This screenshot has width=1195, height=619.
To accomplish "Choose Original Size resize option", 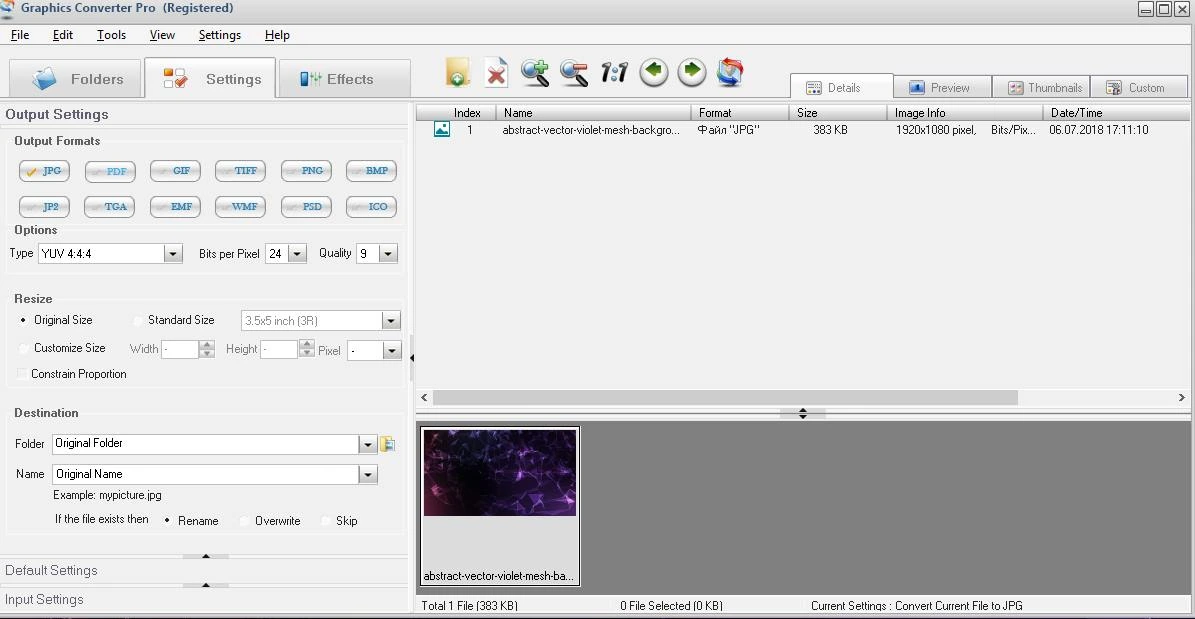I will (23, 320).
